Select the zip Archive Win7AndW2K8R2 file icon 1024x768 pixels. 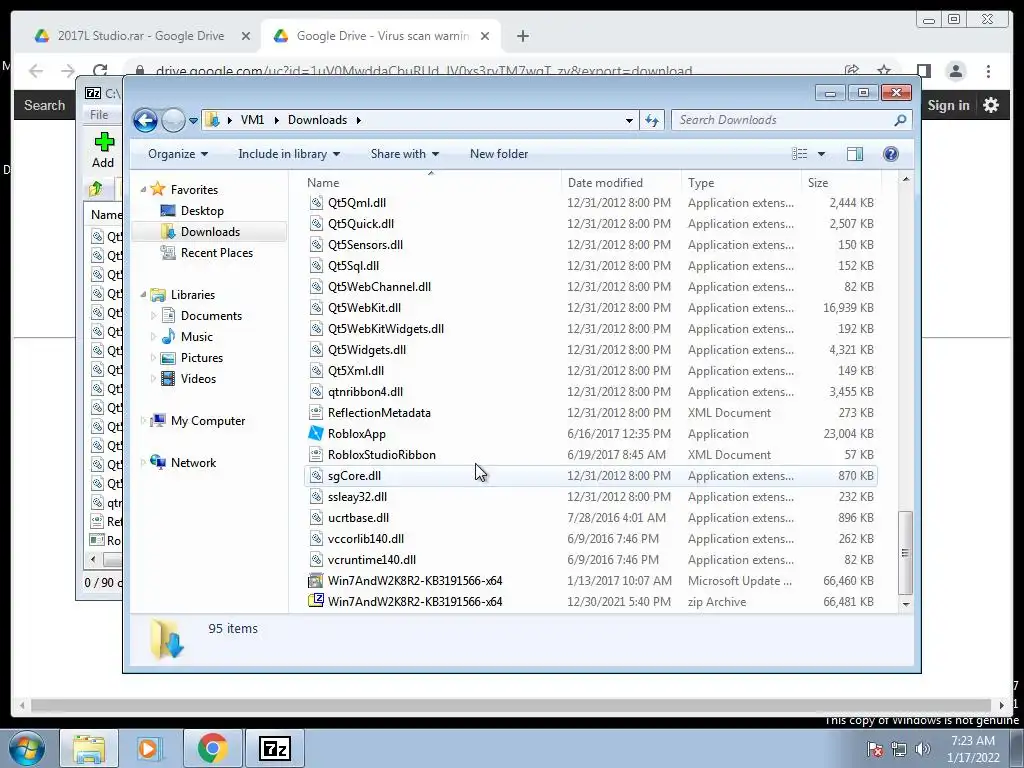click(x=316, y=601)
